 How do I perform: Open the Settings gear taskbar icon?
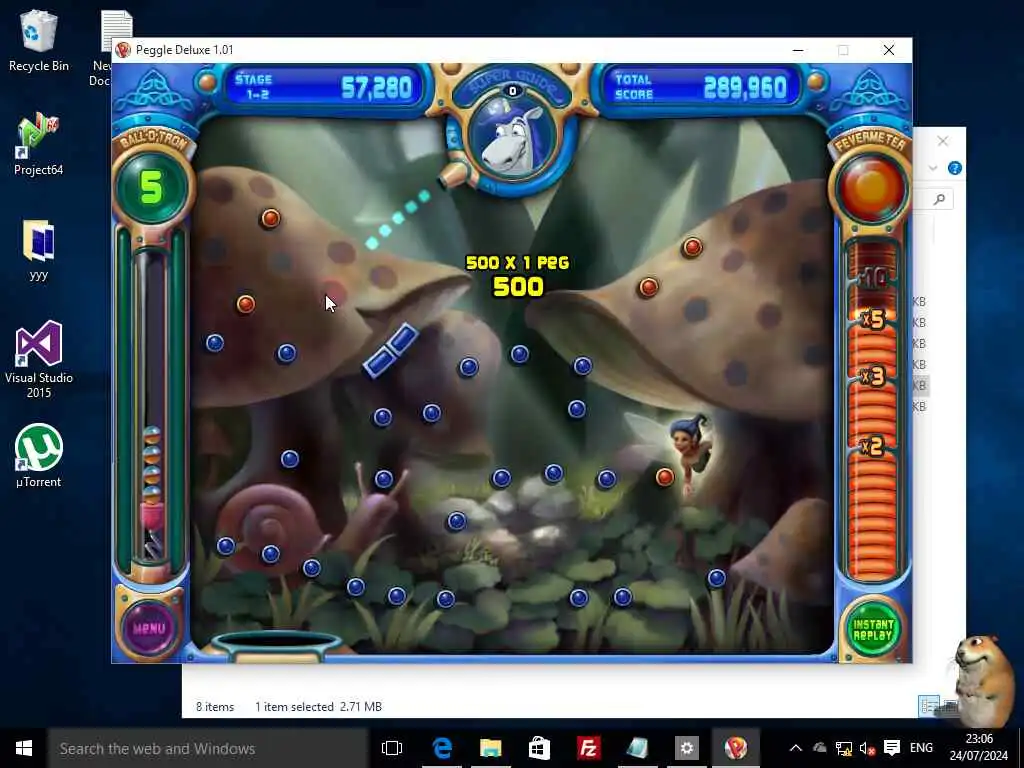coord(686,748)
